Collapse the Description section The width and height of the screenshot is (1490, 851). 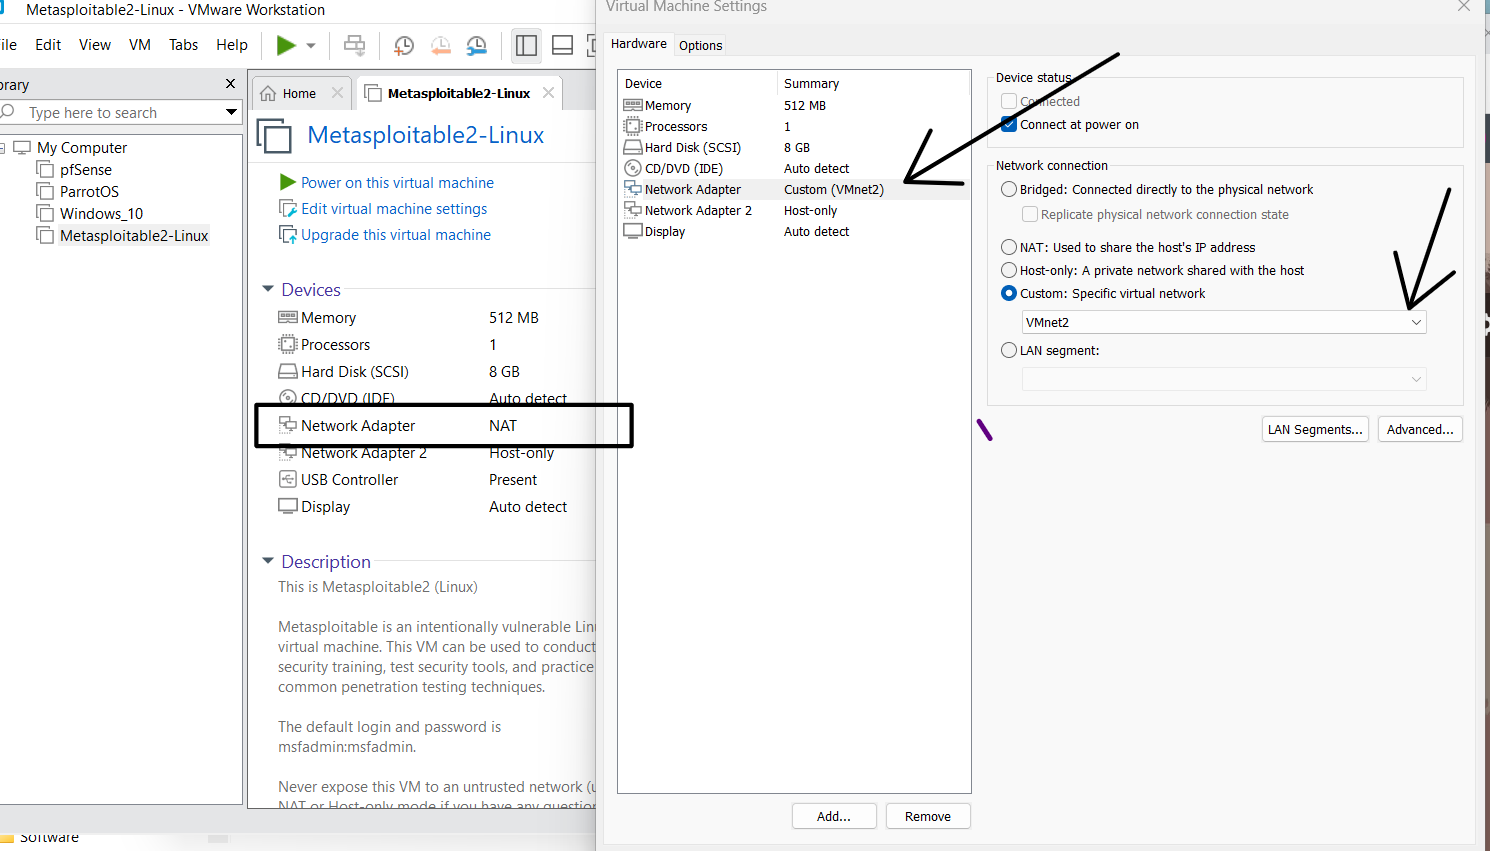click(268, 561)
